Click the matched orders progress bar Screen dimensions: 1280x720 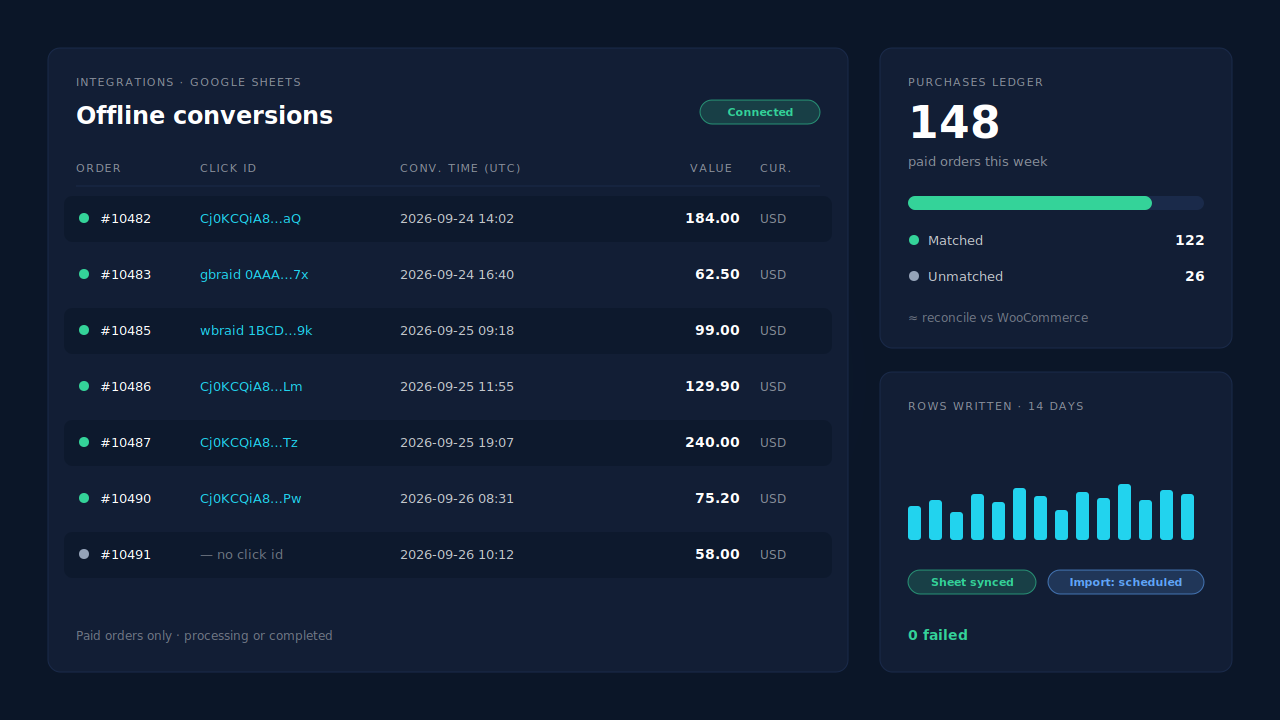click(1056, 203)
